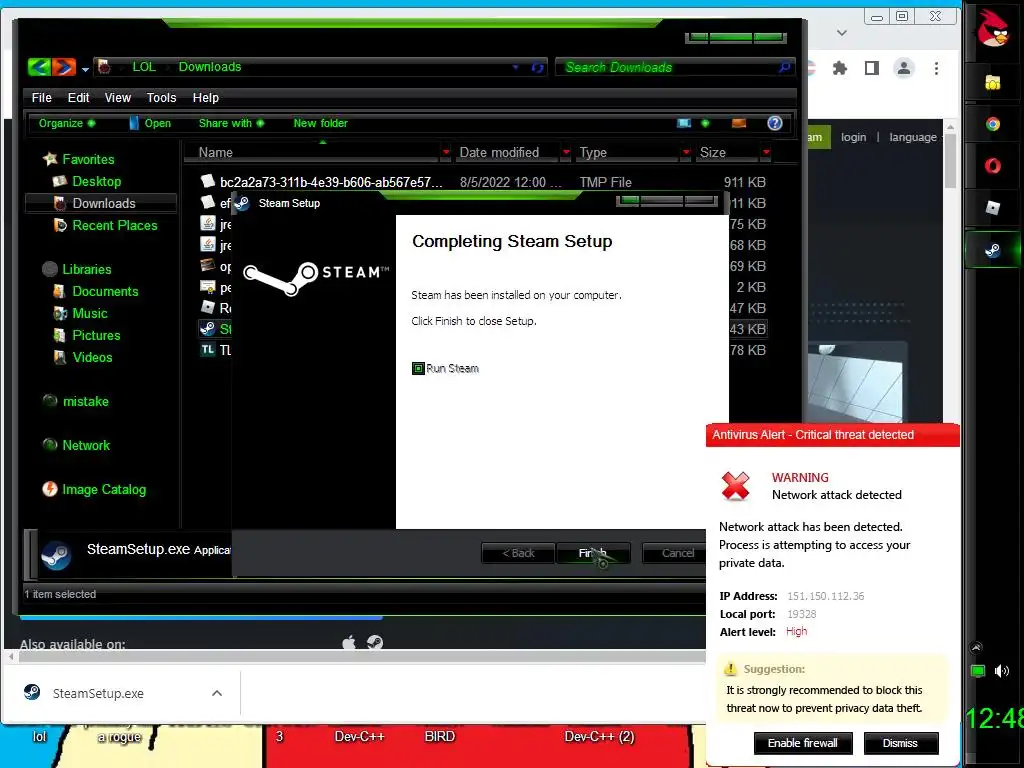Open the Edit menu

(x=78, y=97)
